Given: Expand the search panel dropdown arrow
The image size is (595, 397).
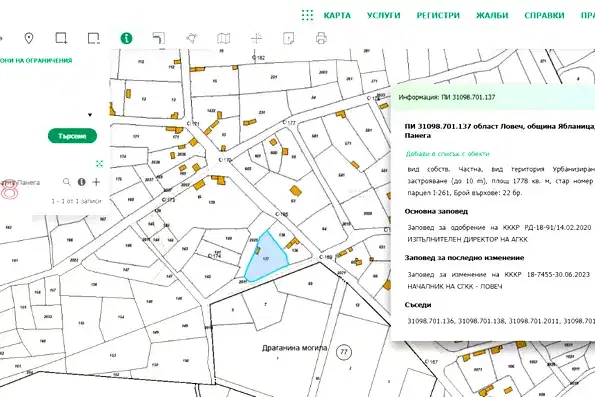Looking at the screenshot, I should 90,115.
